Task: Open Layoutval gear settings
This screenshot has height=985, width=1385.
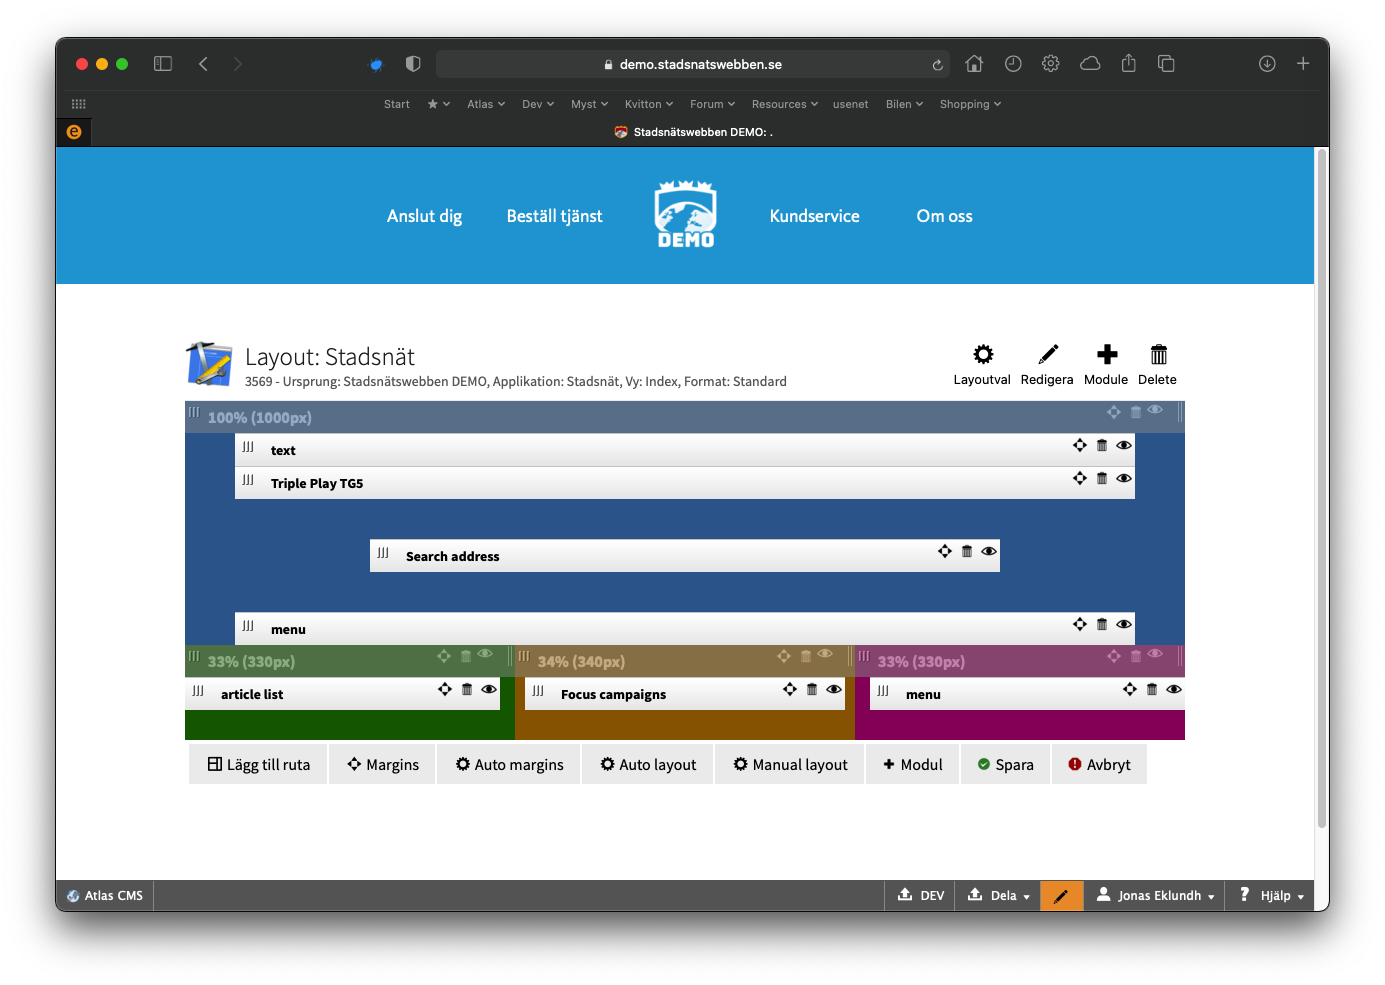Action: (x=983, y=355)
